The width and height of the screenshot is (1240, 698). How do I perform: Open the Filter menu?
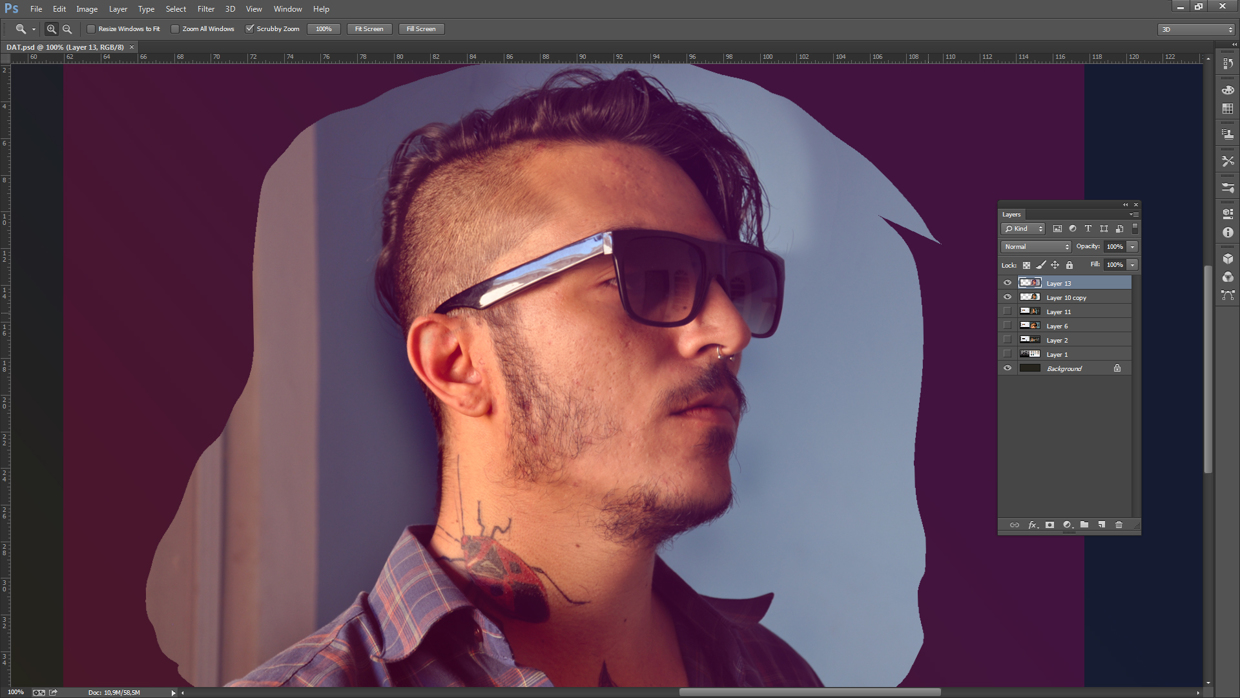(x=206, y=9)
